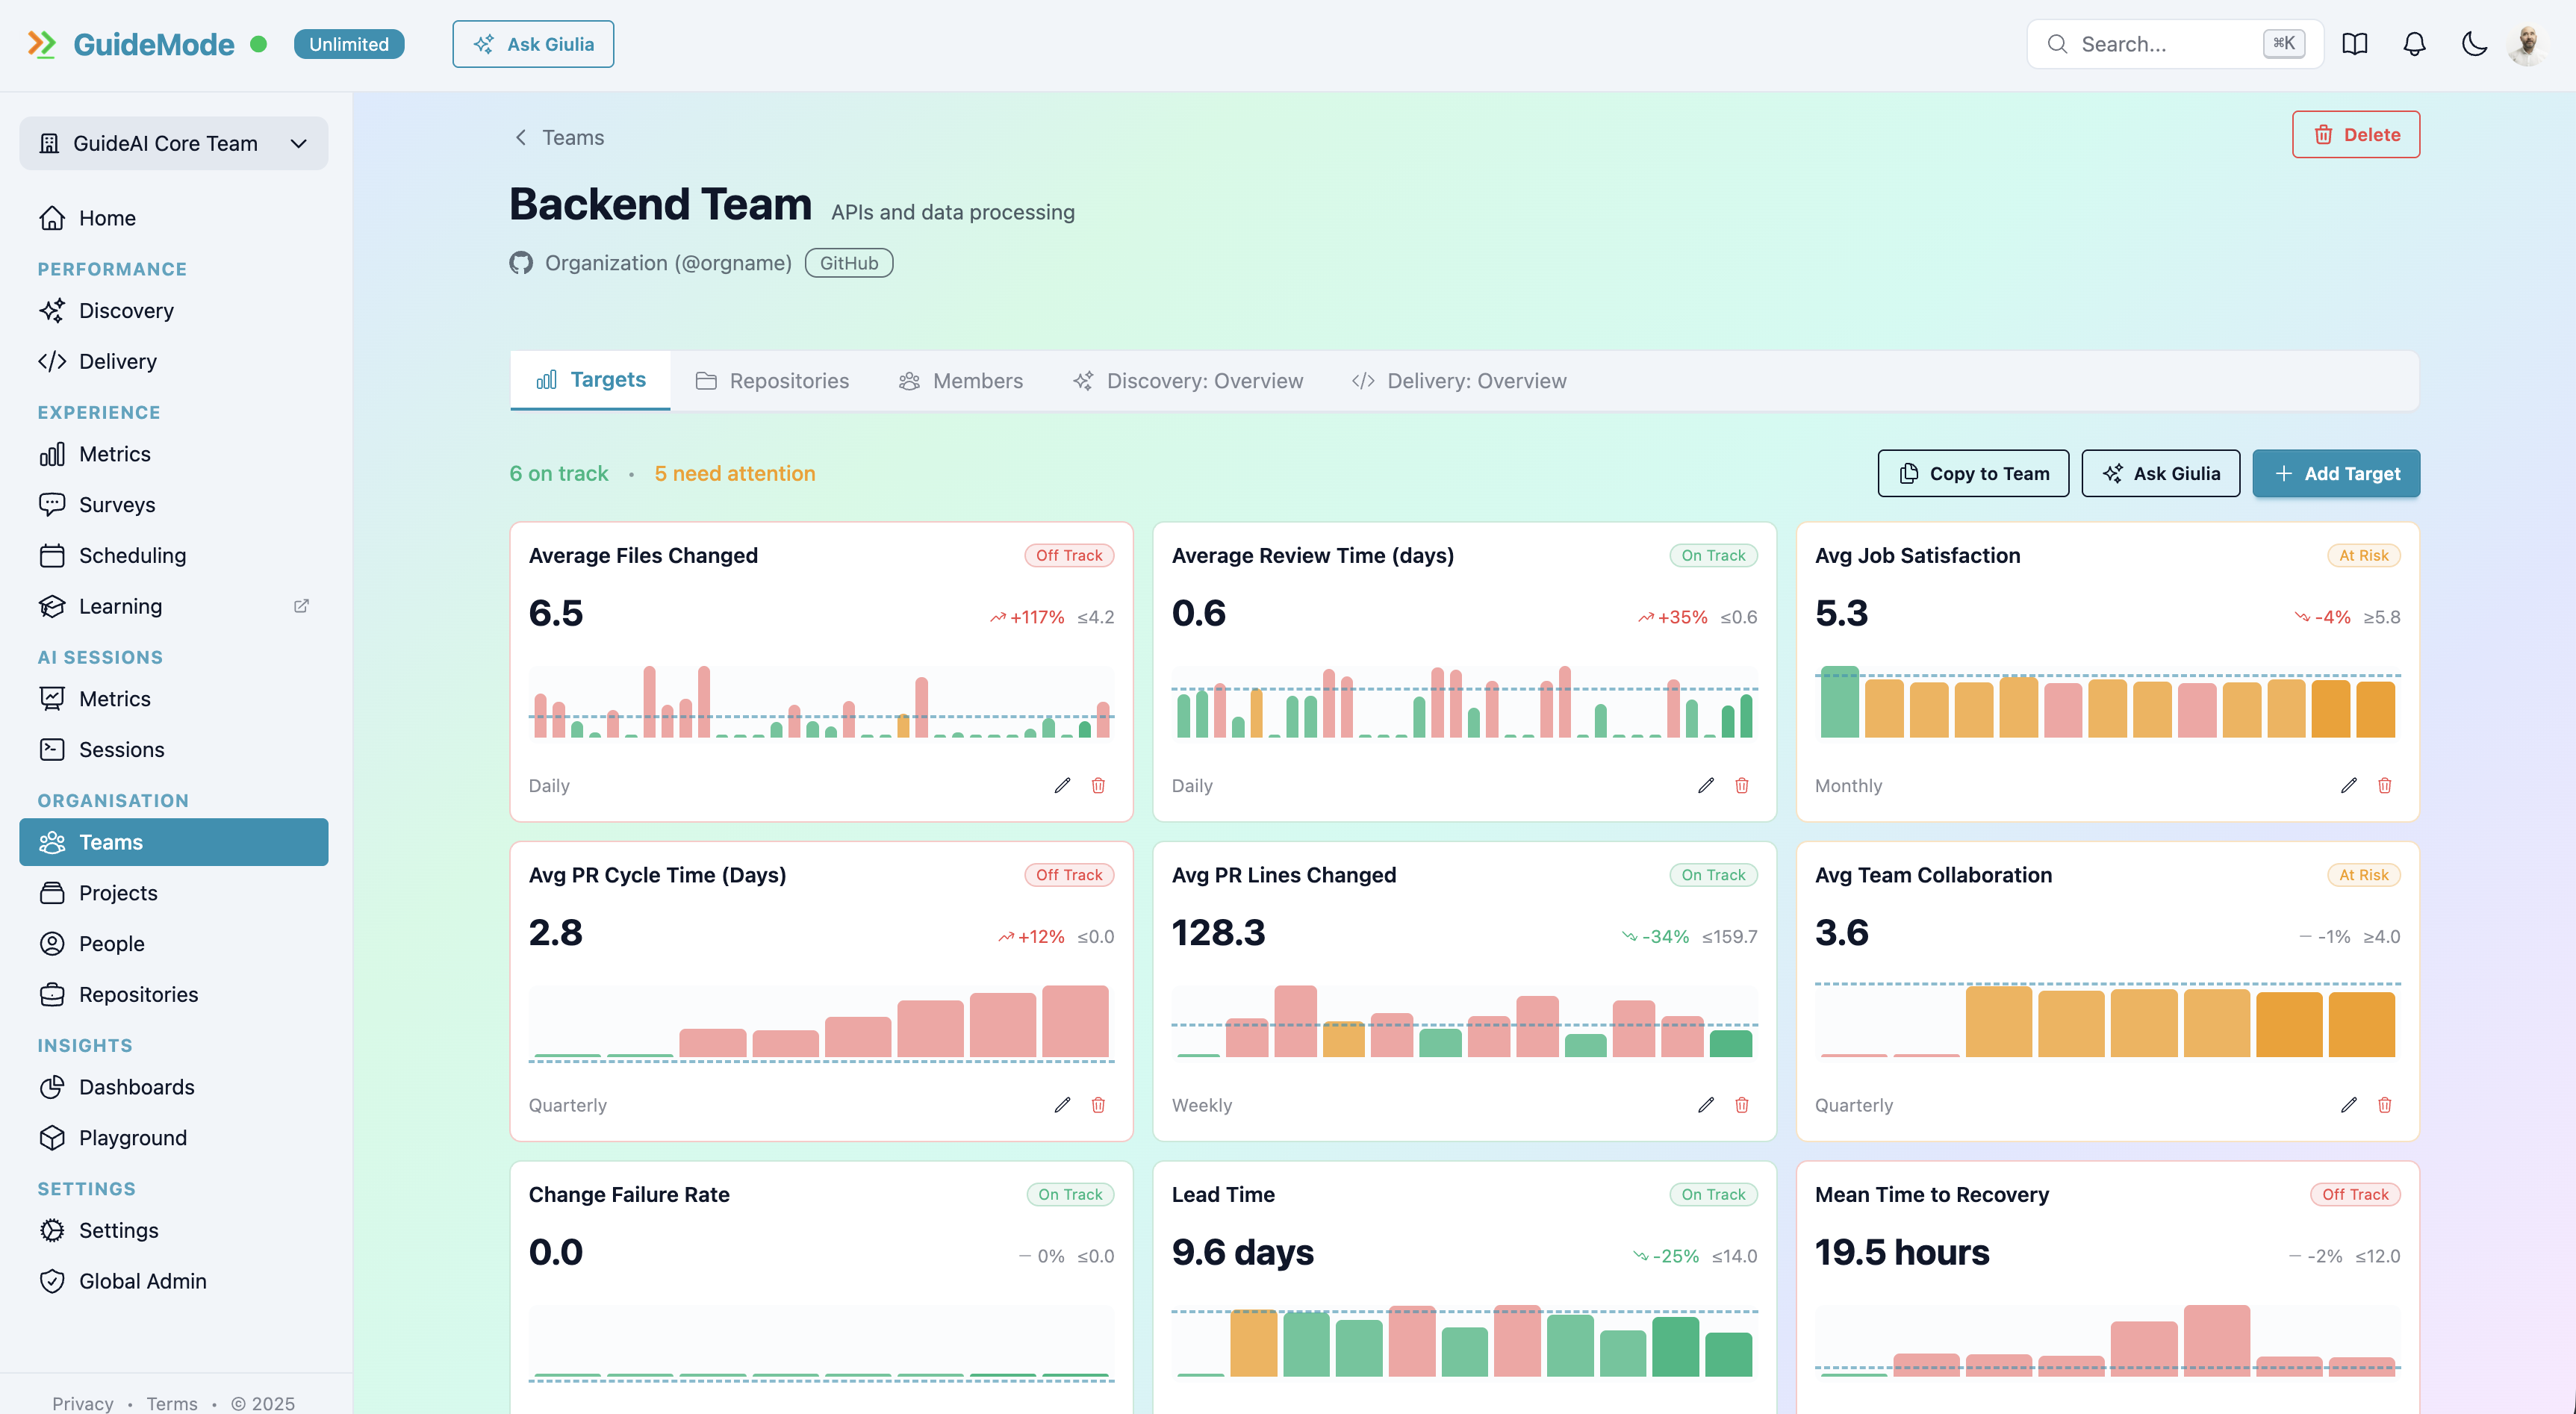Viewport: 2576px width, 1414px height.
Task: Open notifications via the bell icon
Action: [2414, 44]
